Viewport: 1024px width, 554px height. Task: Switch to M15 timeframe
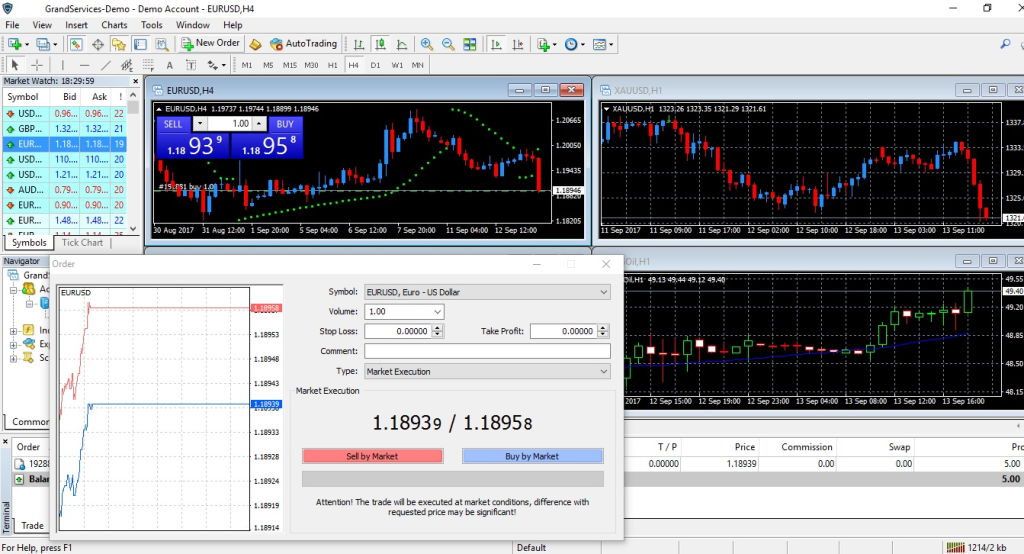click(x=290, y=65)
